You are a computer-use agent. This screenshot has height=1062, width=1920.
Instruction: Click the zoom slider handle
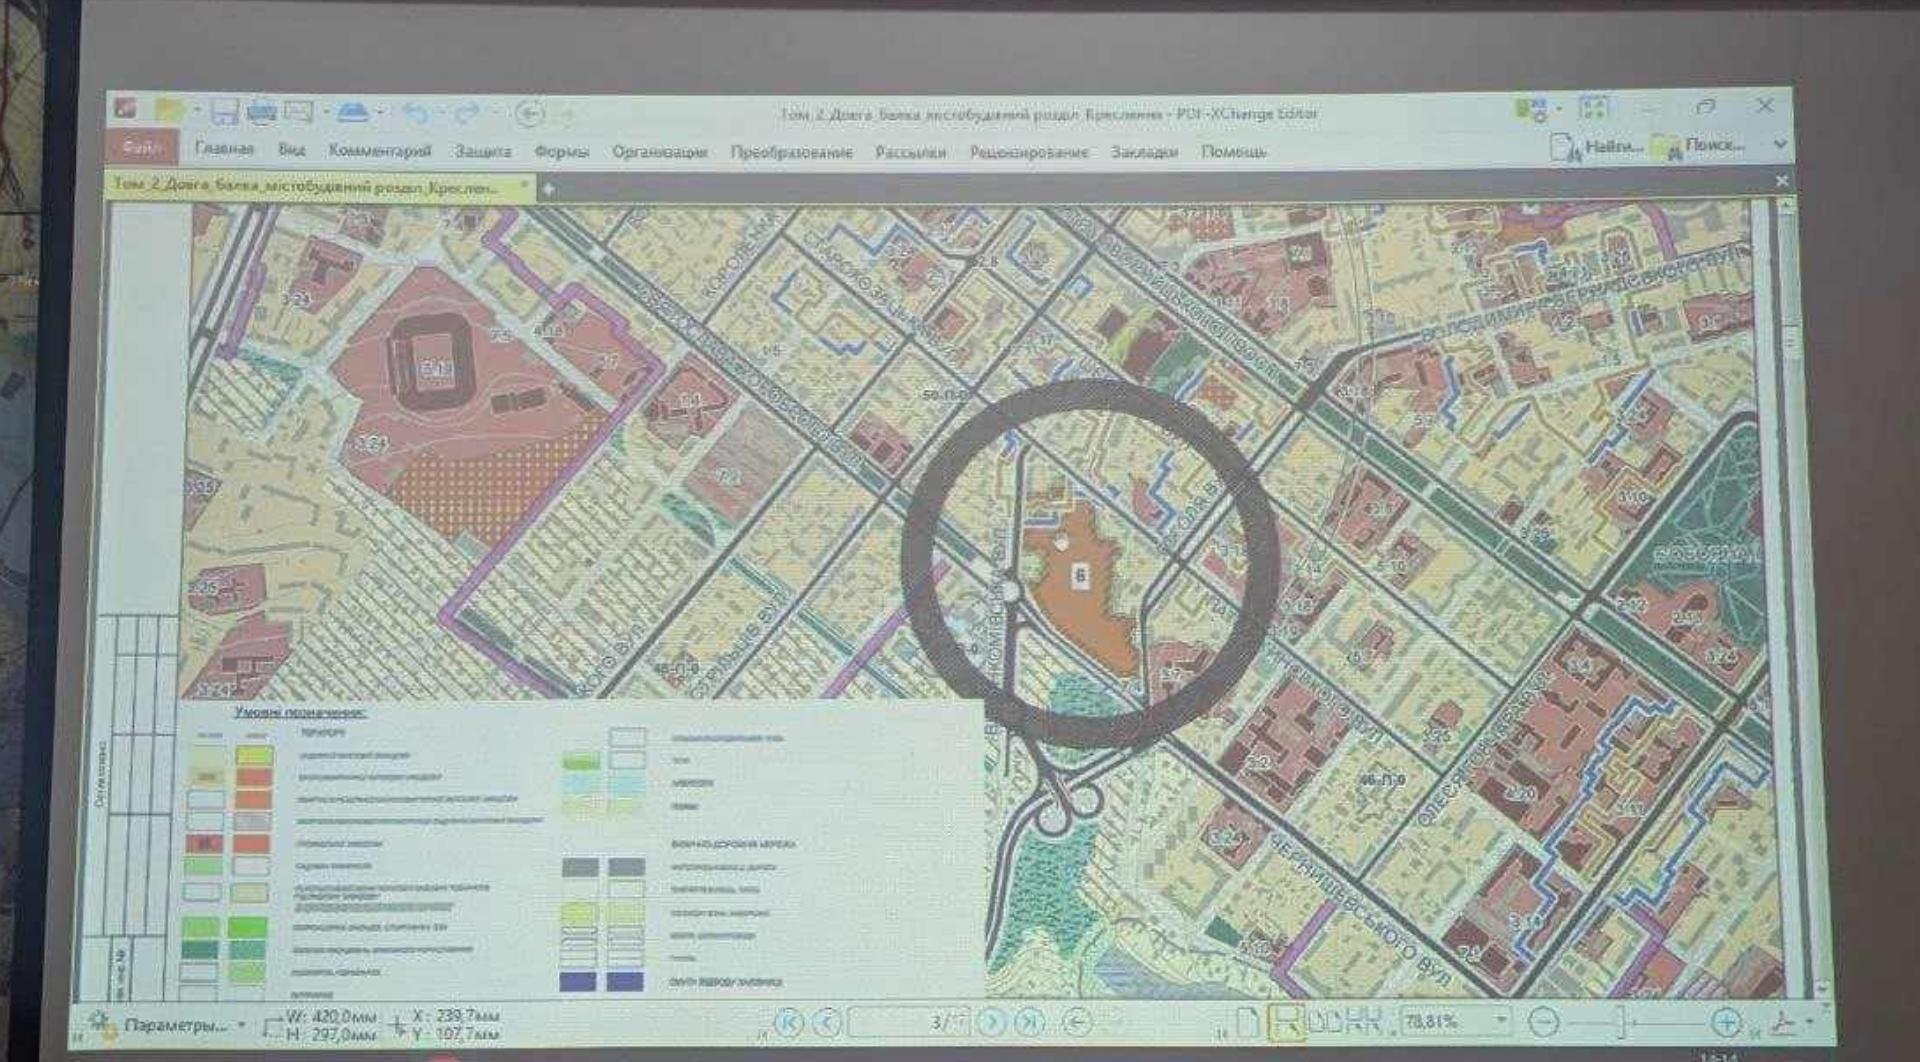1623,1022
